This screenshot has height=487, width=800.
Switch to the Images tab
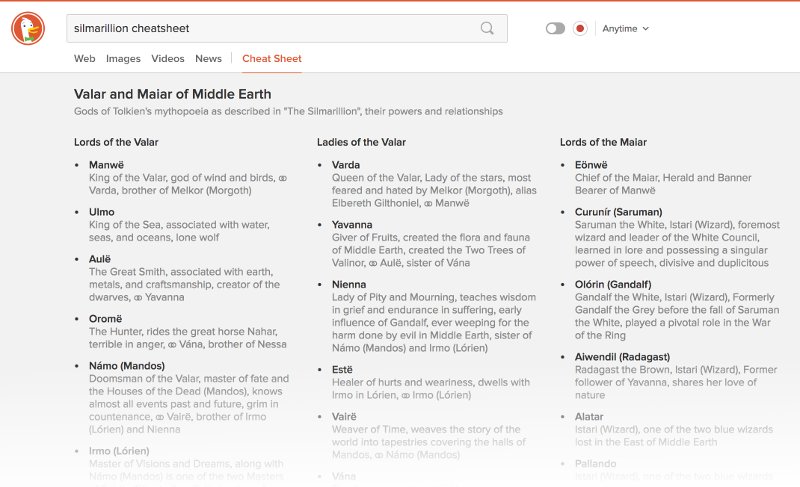[123, 59]
